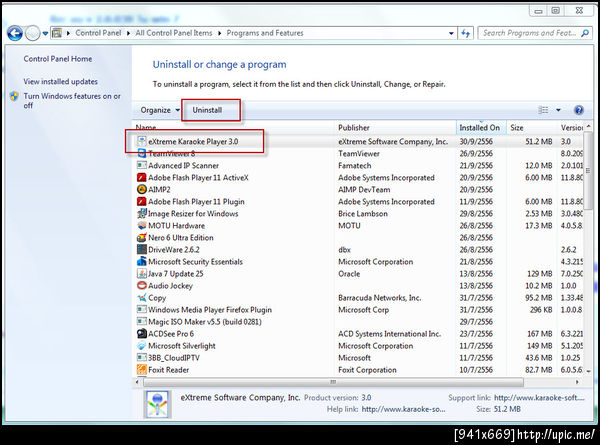Sort by Size column header
The image size is (600, 445).
(x=517, y=128)
